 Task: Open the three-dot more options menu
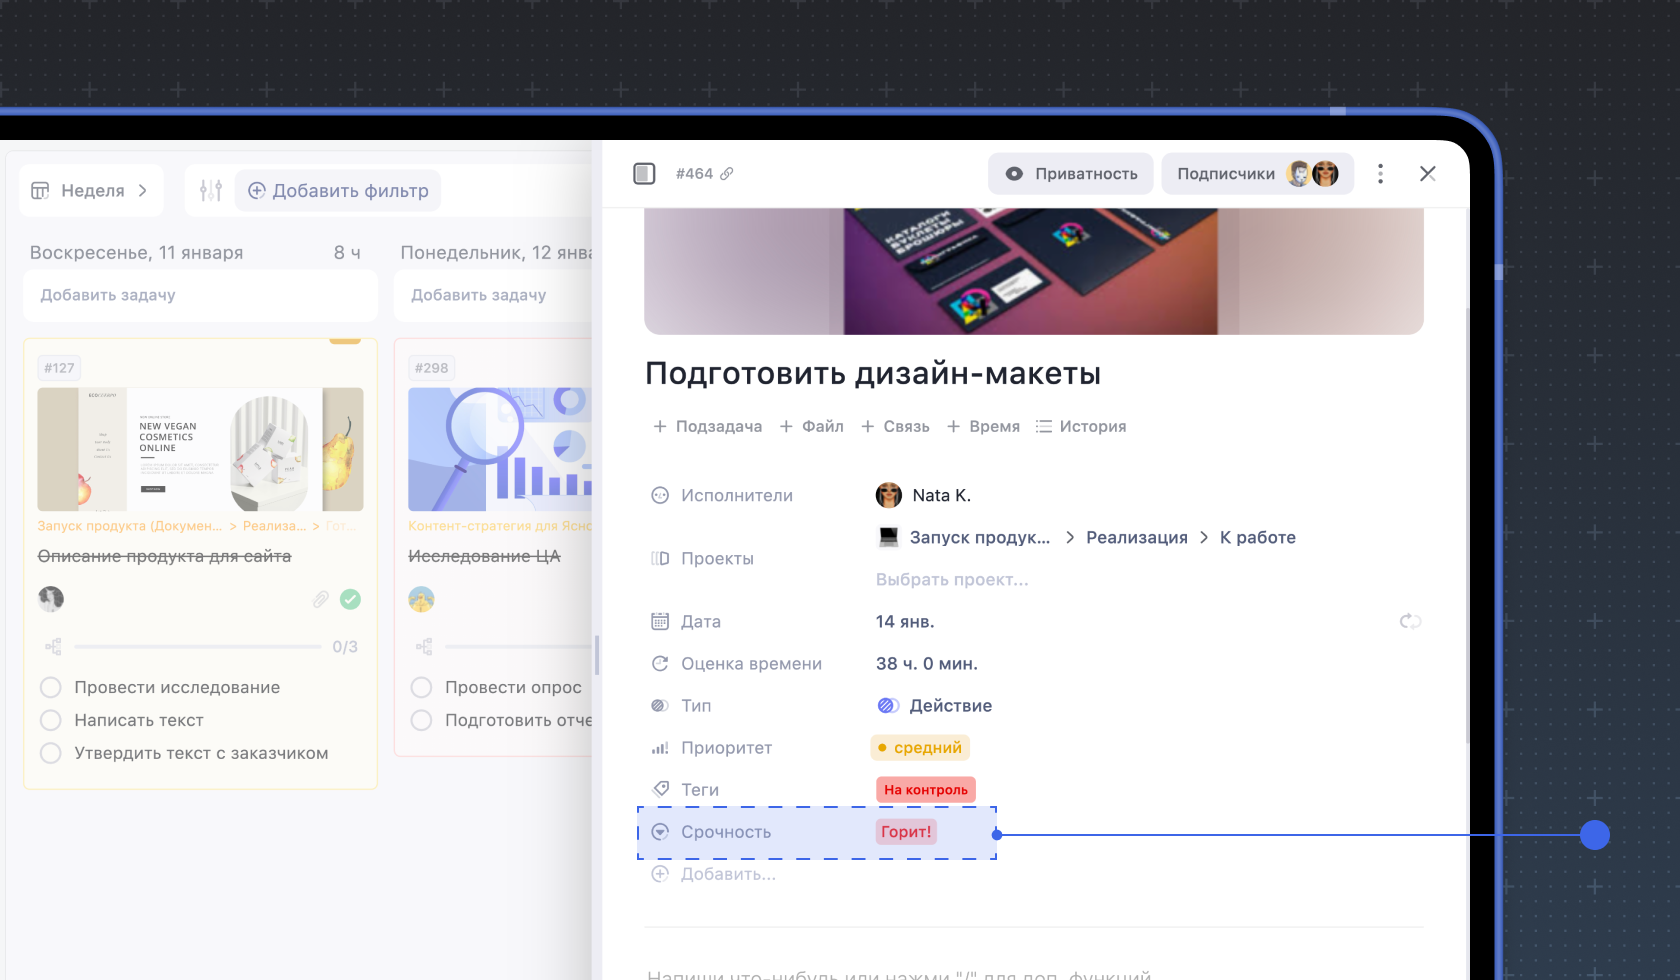(x=1380, y=174)
